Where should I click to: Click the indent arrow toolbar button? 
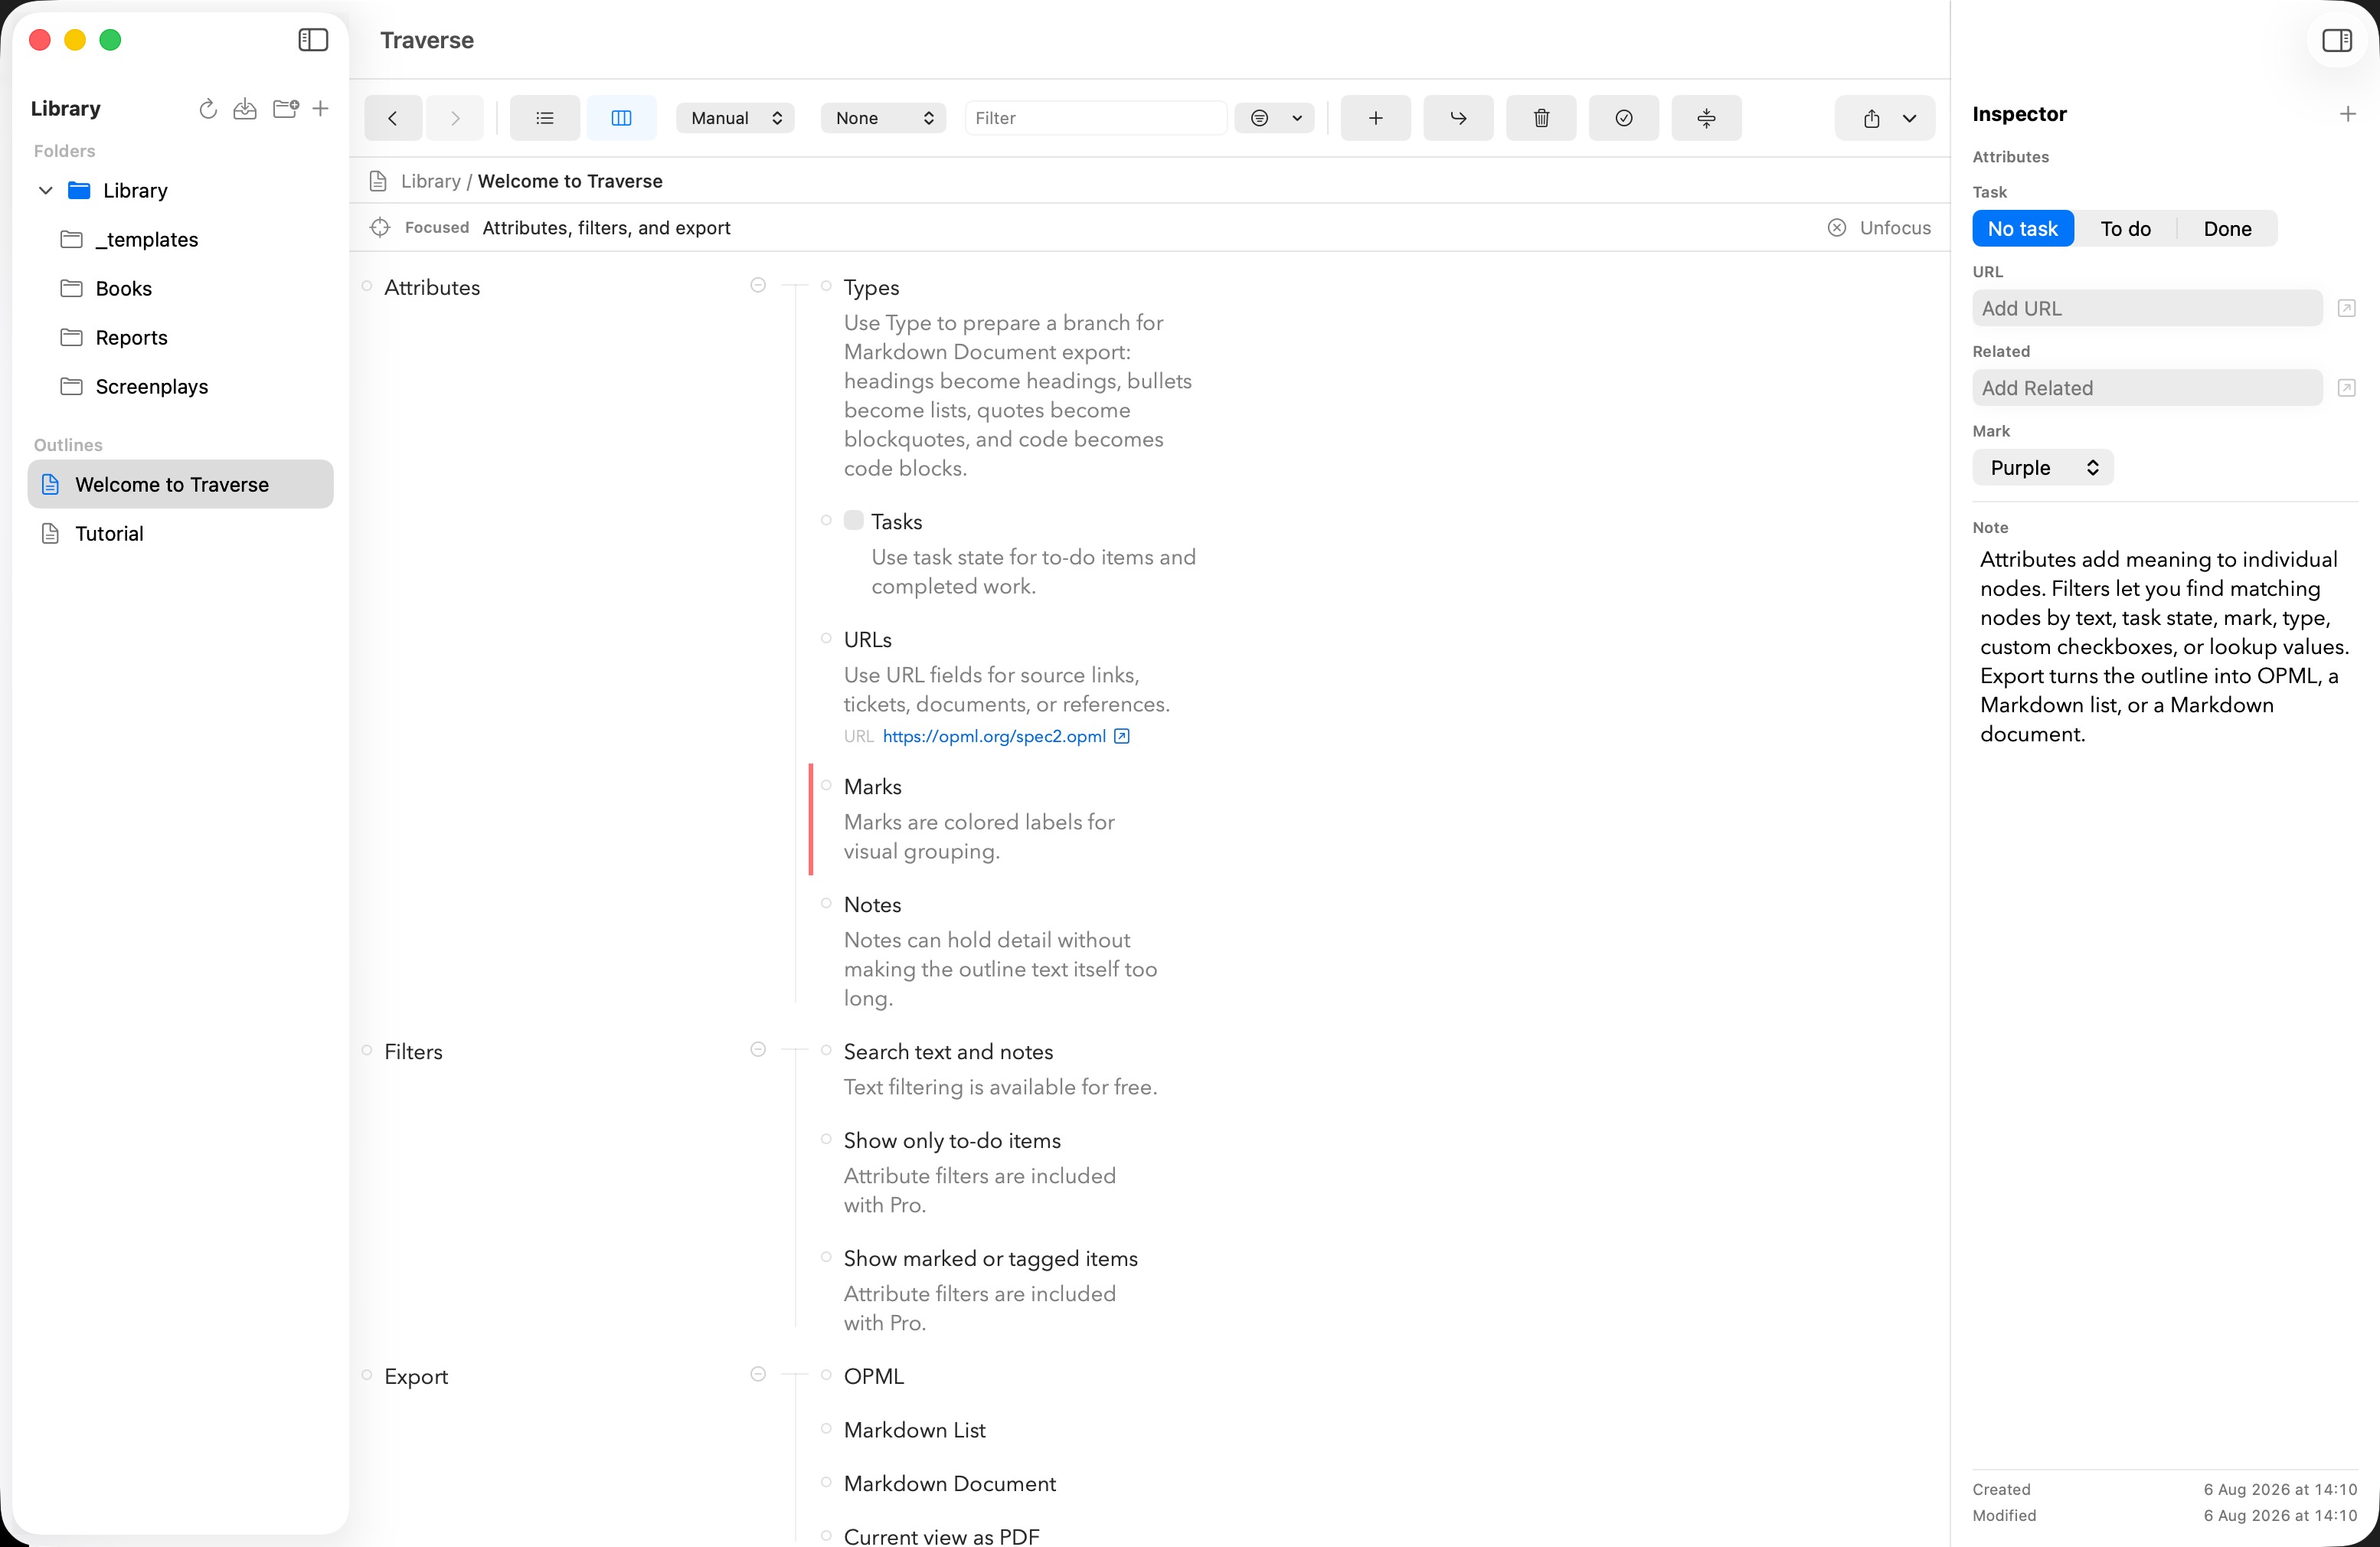1458,118
